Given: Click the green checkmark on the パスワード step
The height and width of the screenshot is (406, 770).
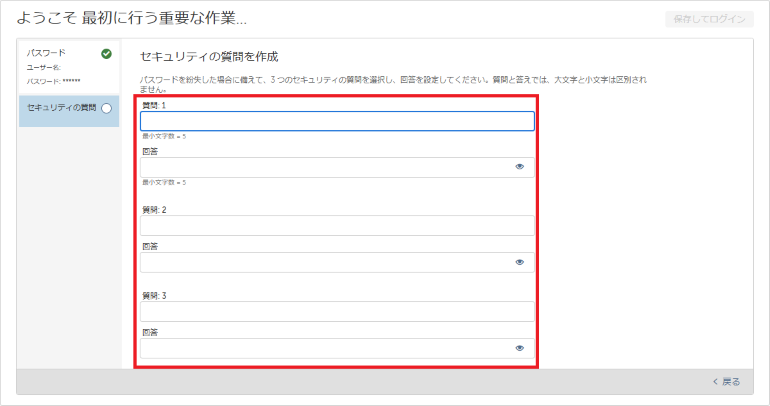Looking at the screenshot, I should [106, 54].
